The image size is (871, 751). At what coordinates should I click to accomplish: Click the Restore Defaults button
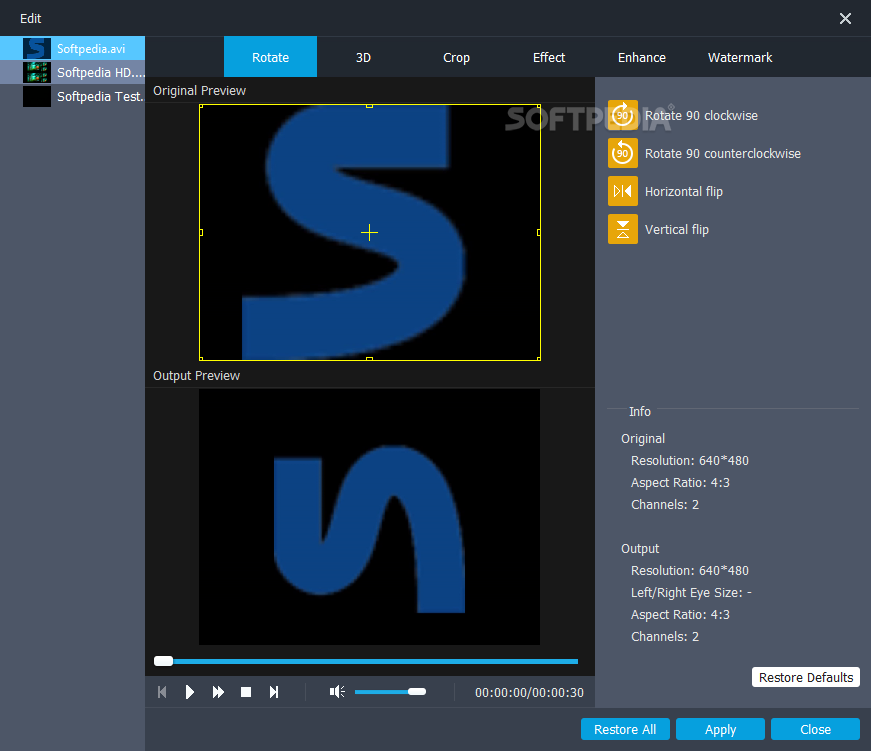(806, 677)
